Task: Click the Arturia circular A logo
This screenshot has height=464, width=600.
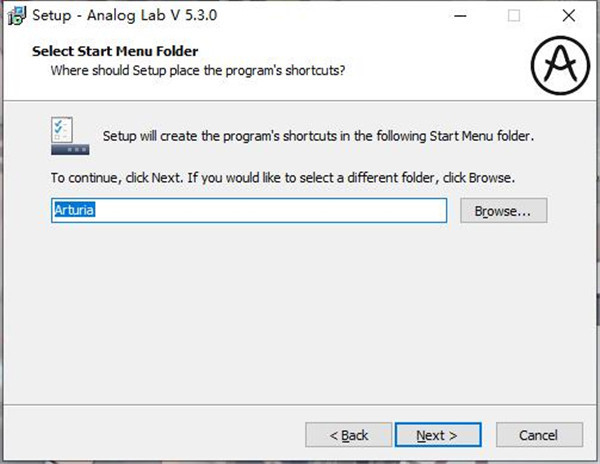Action: click(x=560, y=65)
